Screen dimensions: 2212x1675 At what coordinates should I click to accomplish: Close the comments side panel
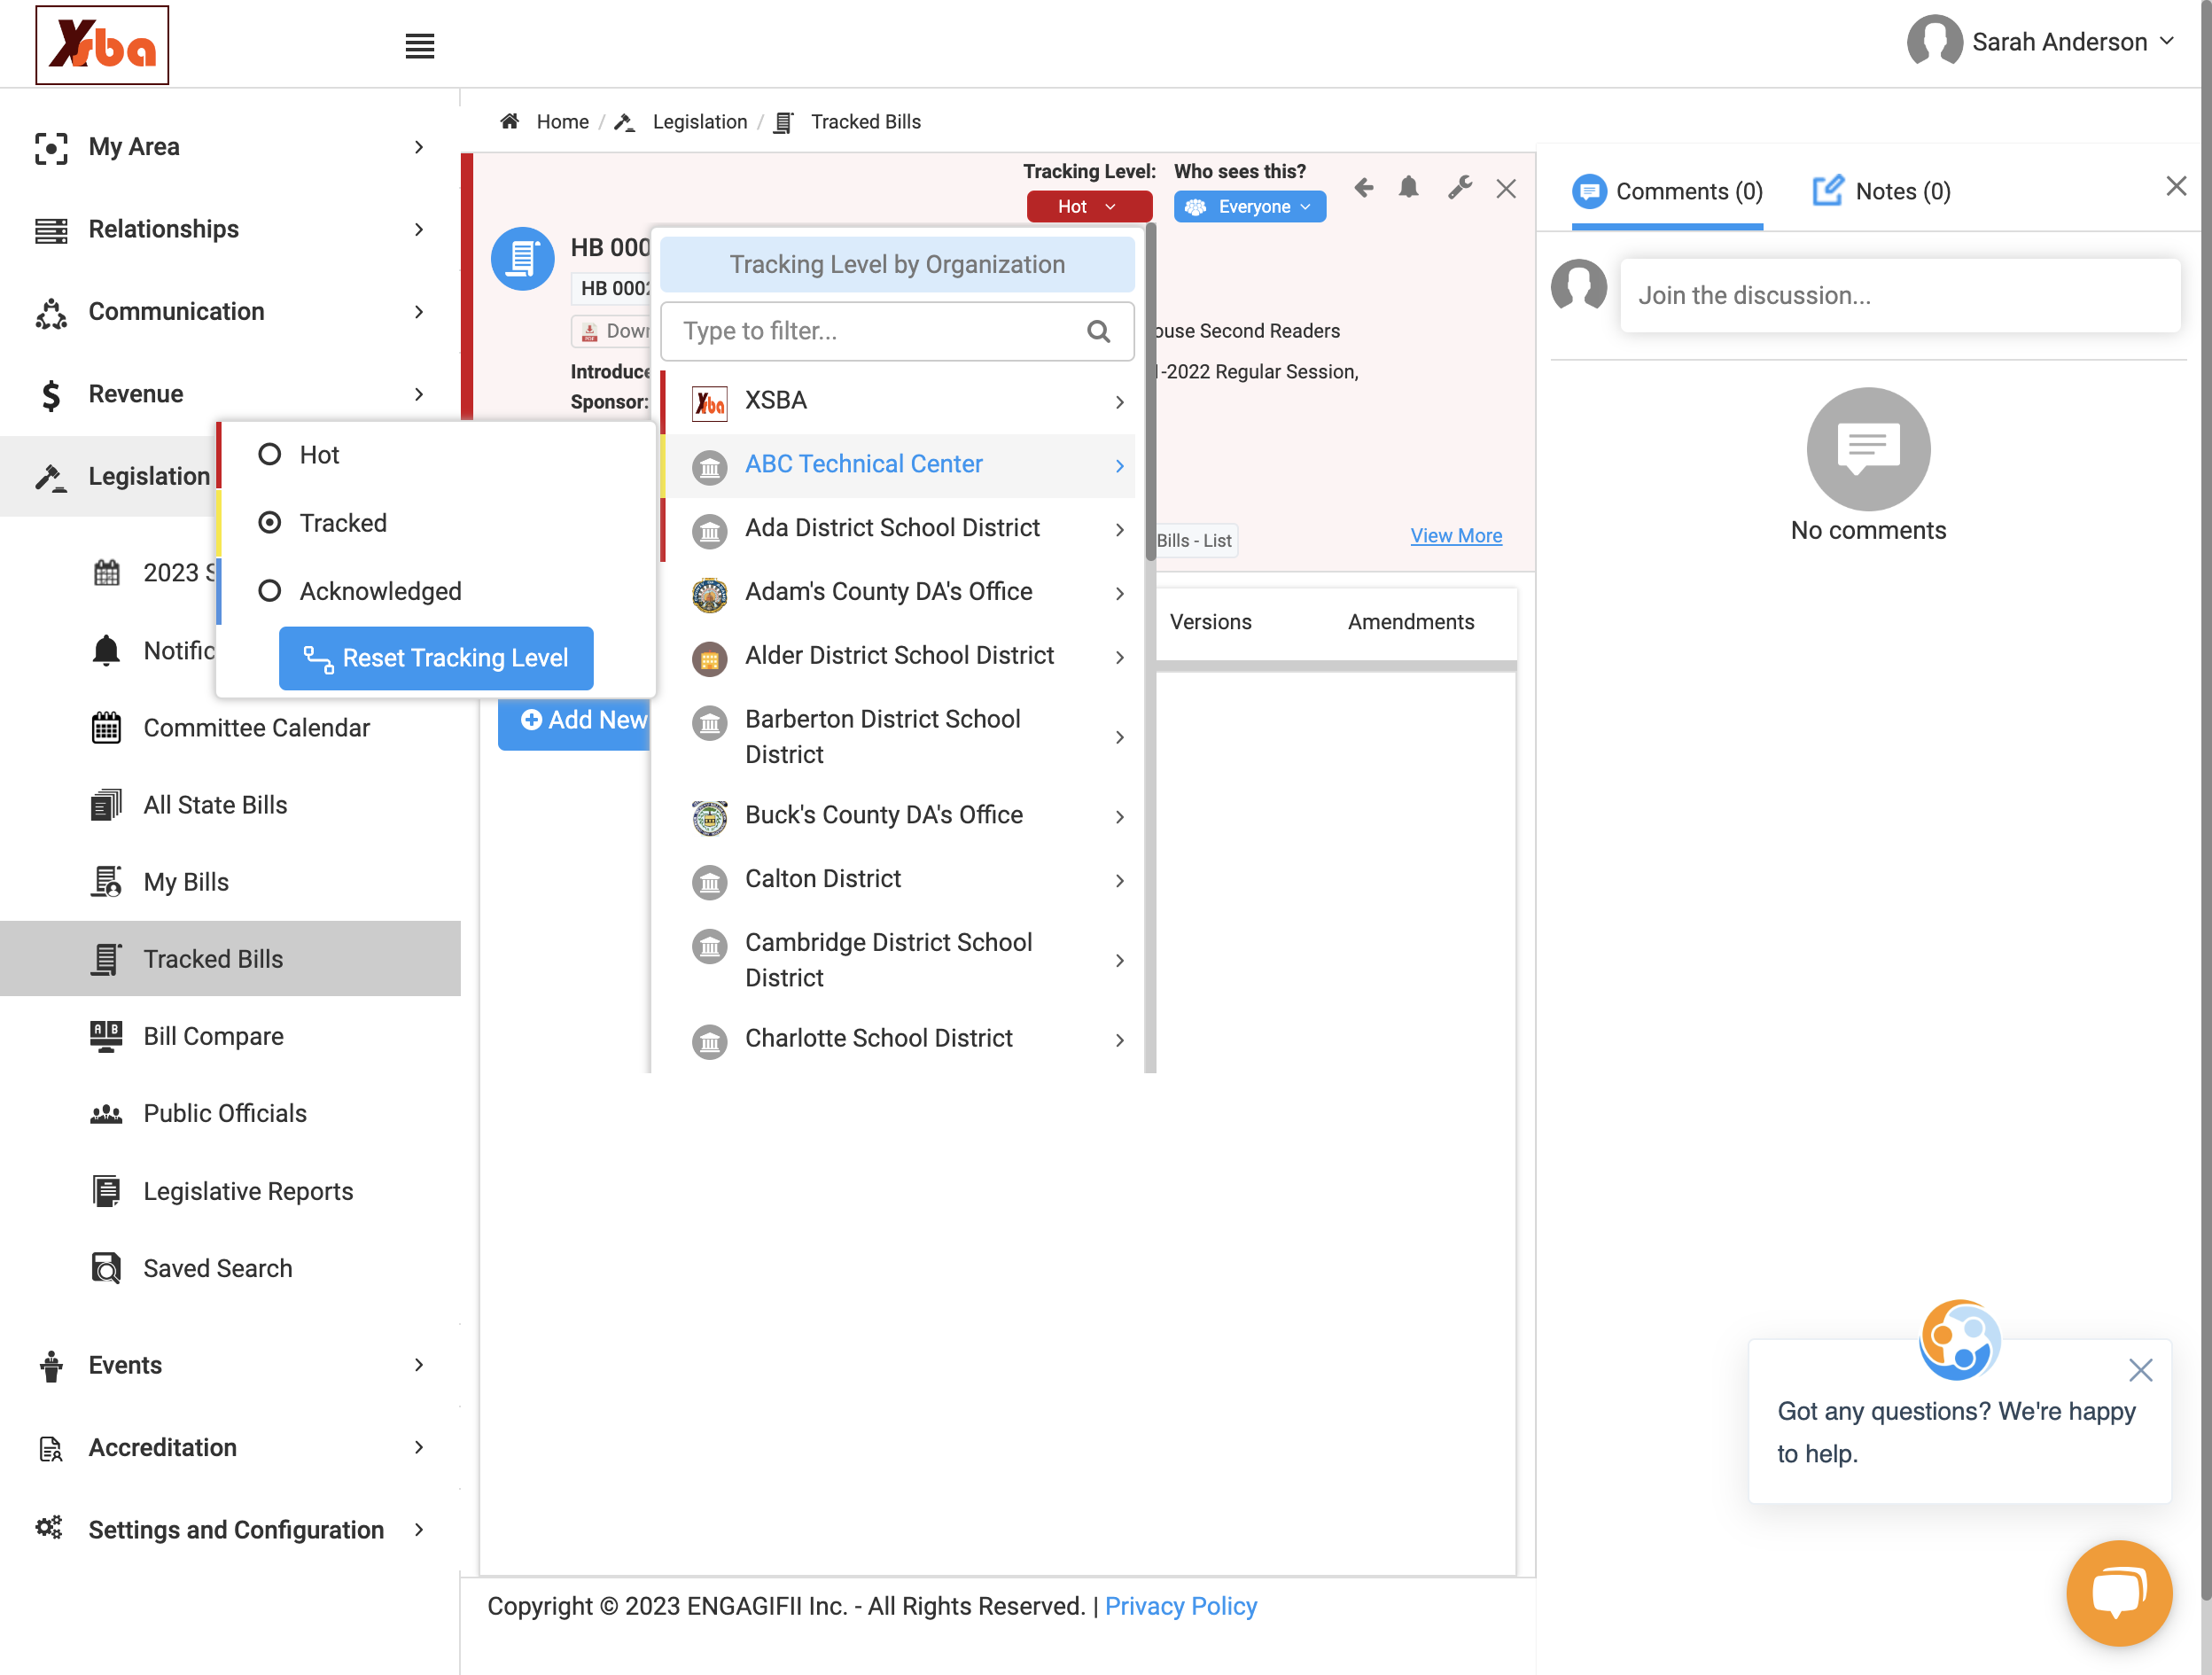(x=2176, y=186)
